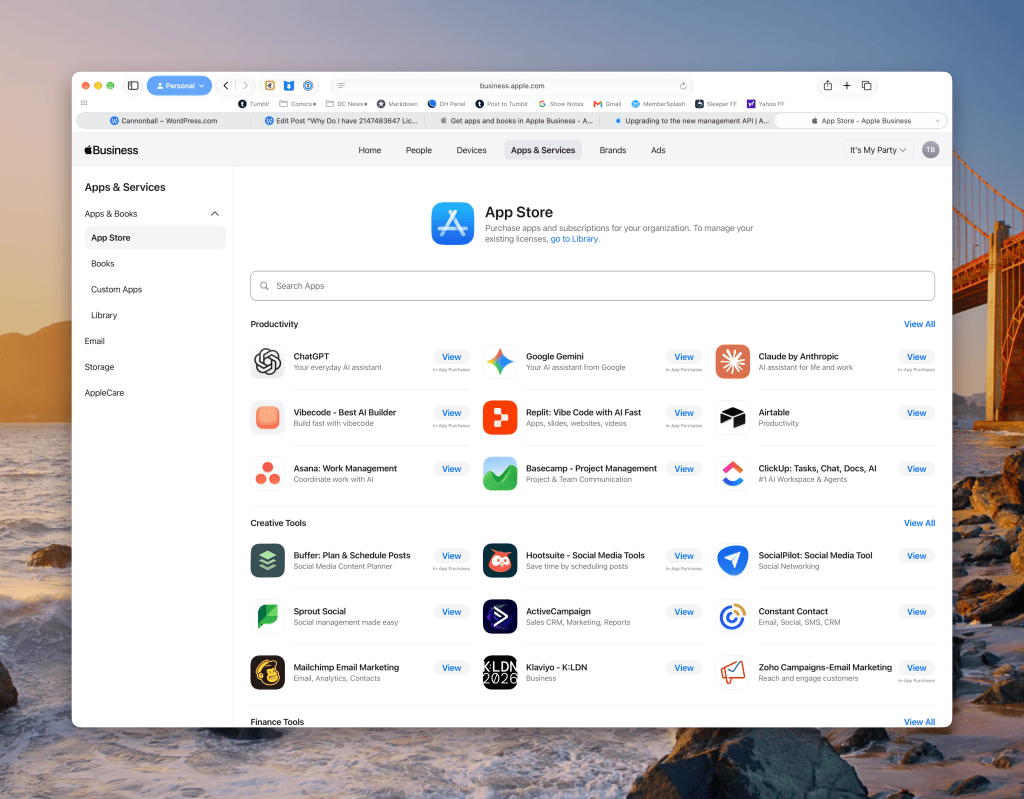Open the Gmail bookmark in favorites bar
1024x799 pixels.
(607, 104)
